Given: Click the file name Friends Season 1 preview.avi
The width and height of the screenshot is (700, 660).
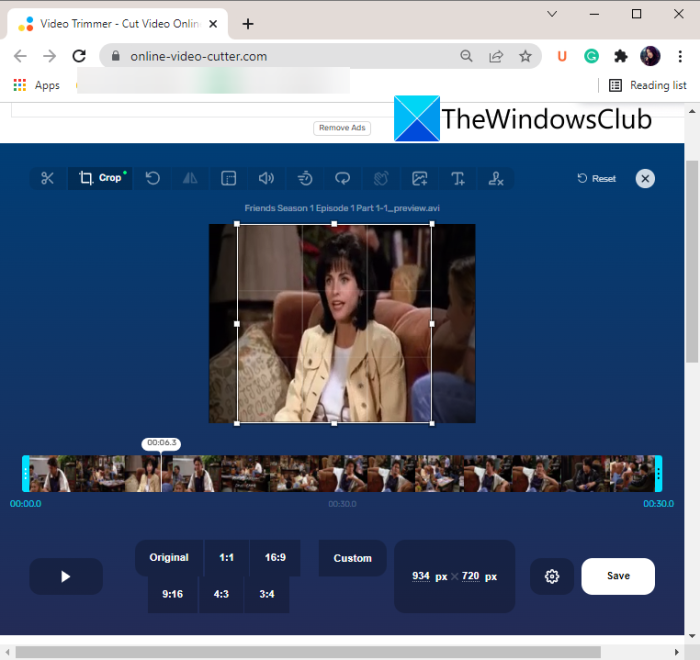Looking at the screenshot, I should (342, 208).
